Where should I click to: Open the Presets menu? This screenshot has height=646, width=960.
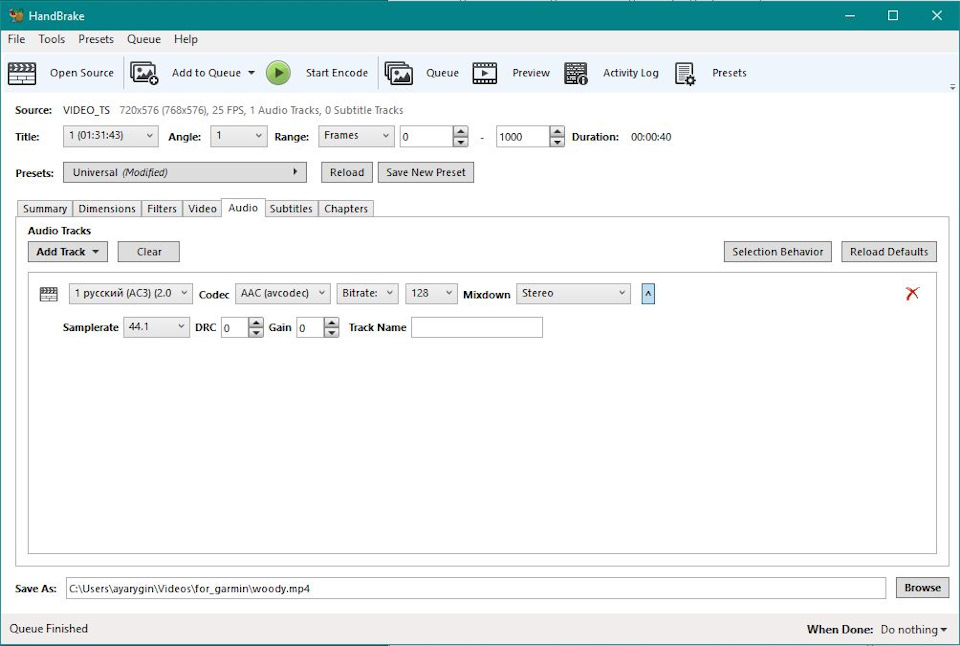click(x=96, y=39)
